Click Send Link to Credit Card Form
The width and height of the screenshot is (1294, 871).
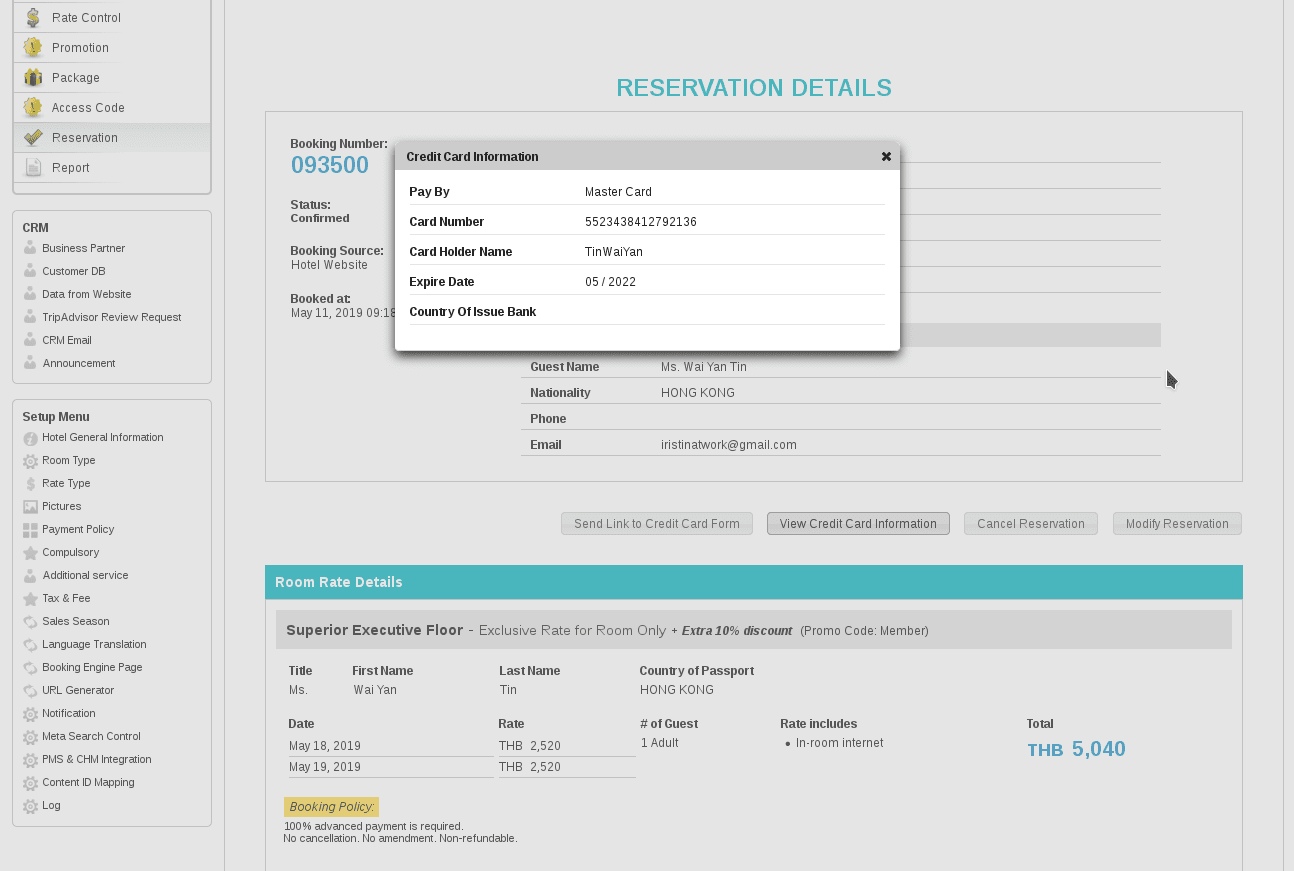[x=656, y=524]
